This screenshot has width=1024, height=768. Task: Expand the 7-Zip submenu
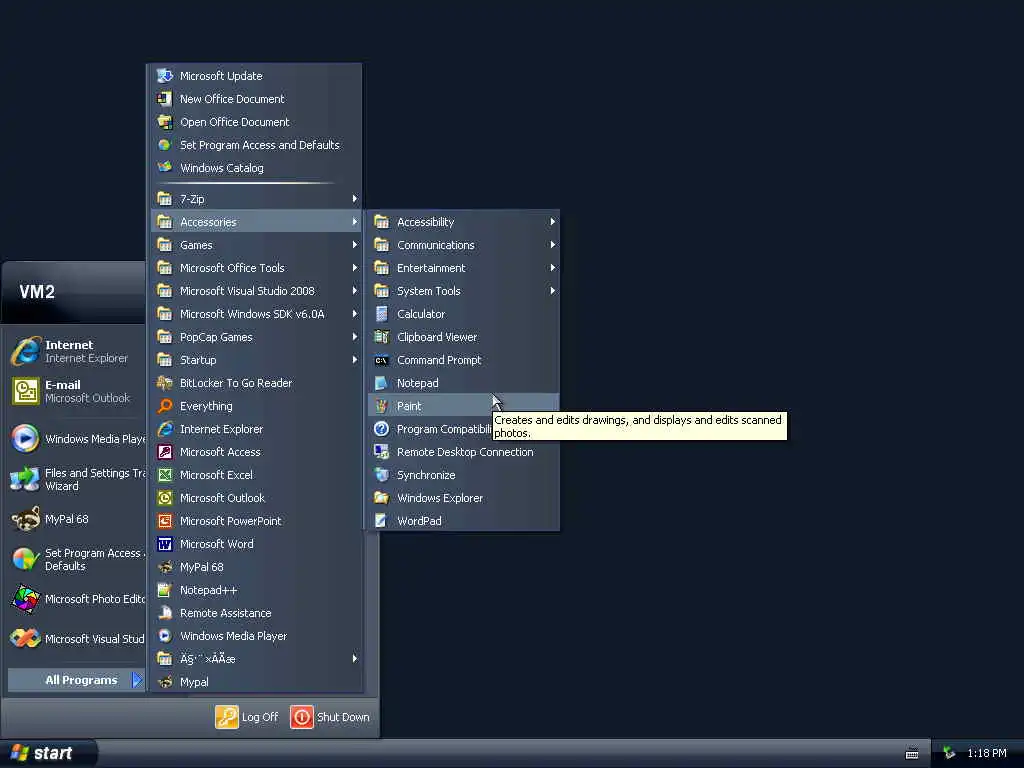[257, 199]
